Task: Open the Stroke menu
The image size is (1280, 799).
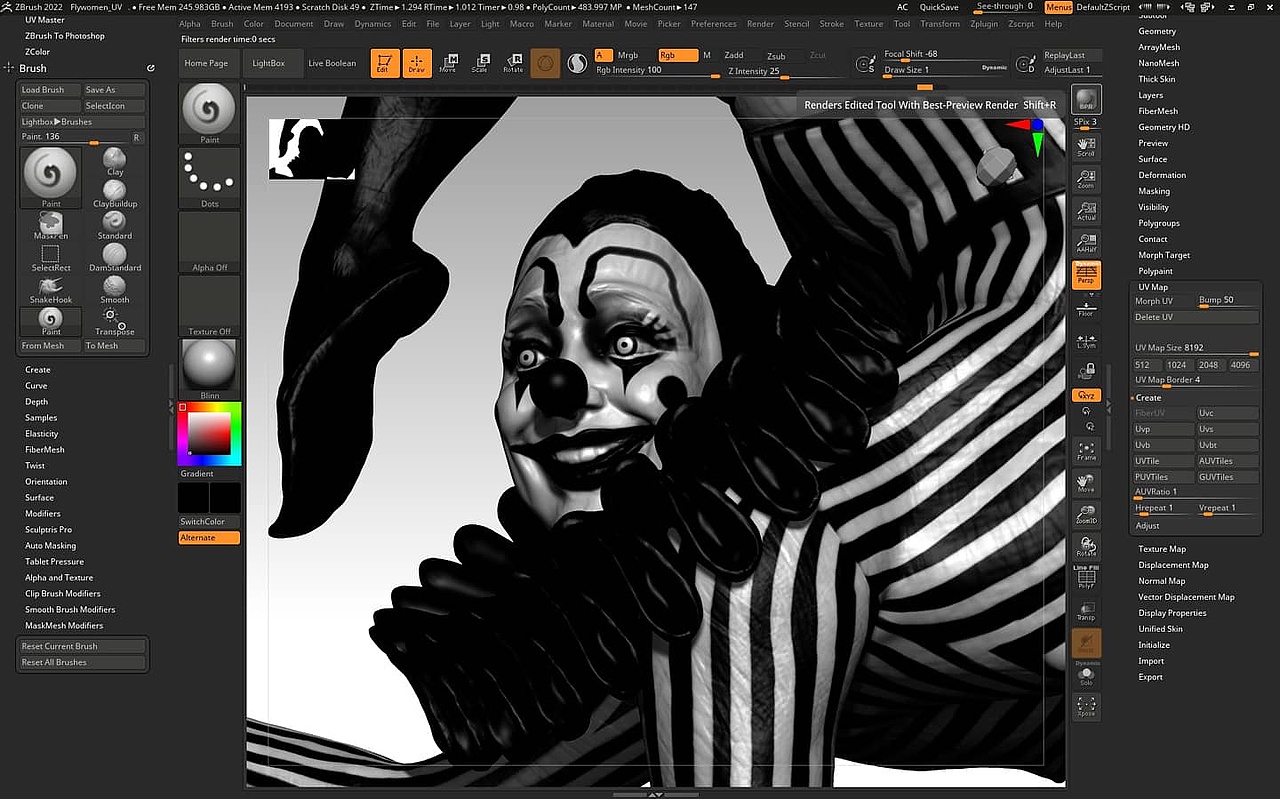Action: (x=831, y=23)
